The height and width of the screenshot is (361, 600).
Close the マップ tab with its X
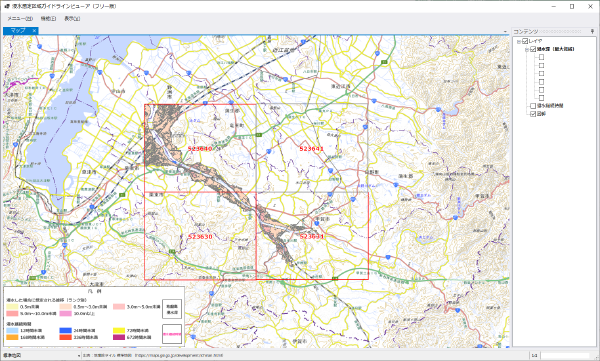tap(34, 31)
